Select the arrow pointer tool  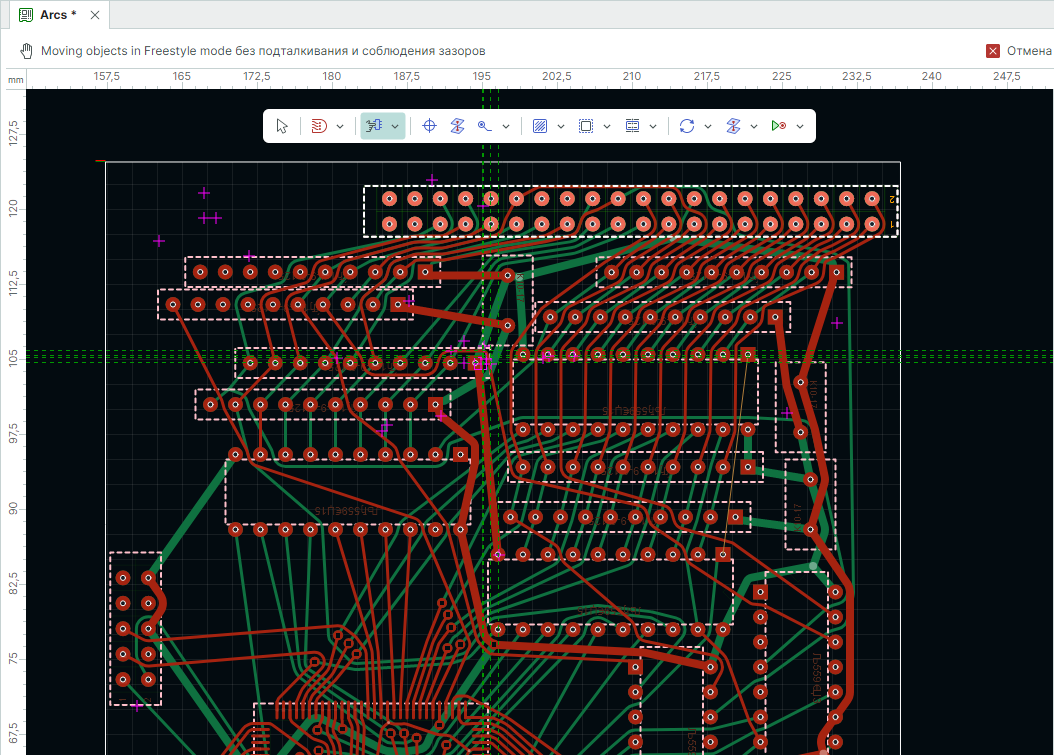pos(282,126)
